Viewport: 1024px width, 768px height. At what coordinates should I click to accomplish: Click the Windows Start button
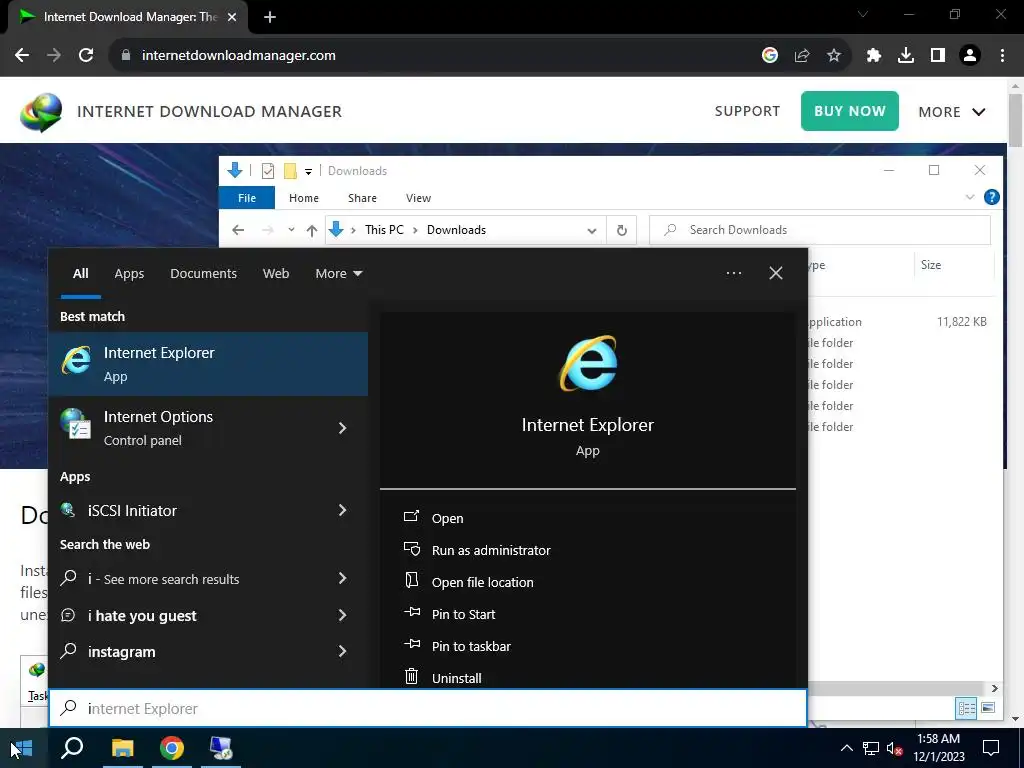[23, 748]
